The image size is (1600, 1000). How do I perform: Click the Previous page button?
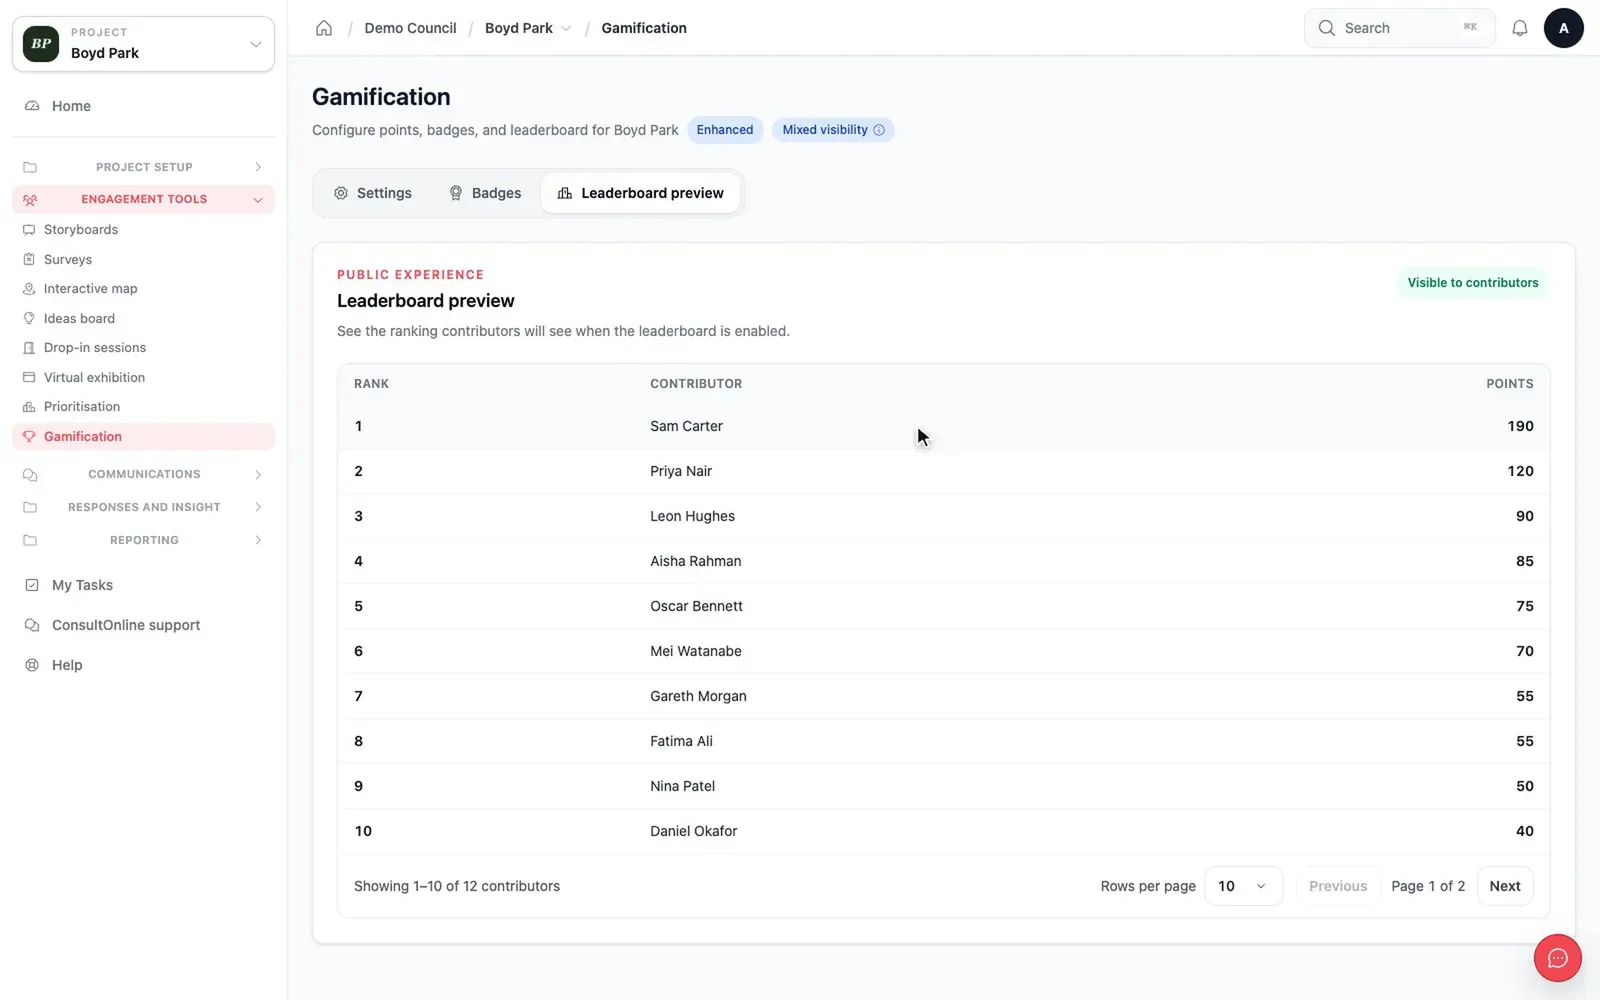coord(1338,886)
